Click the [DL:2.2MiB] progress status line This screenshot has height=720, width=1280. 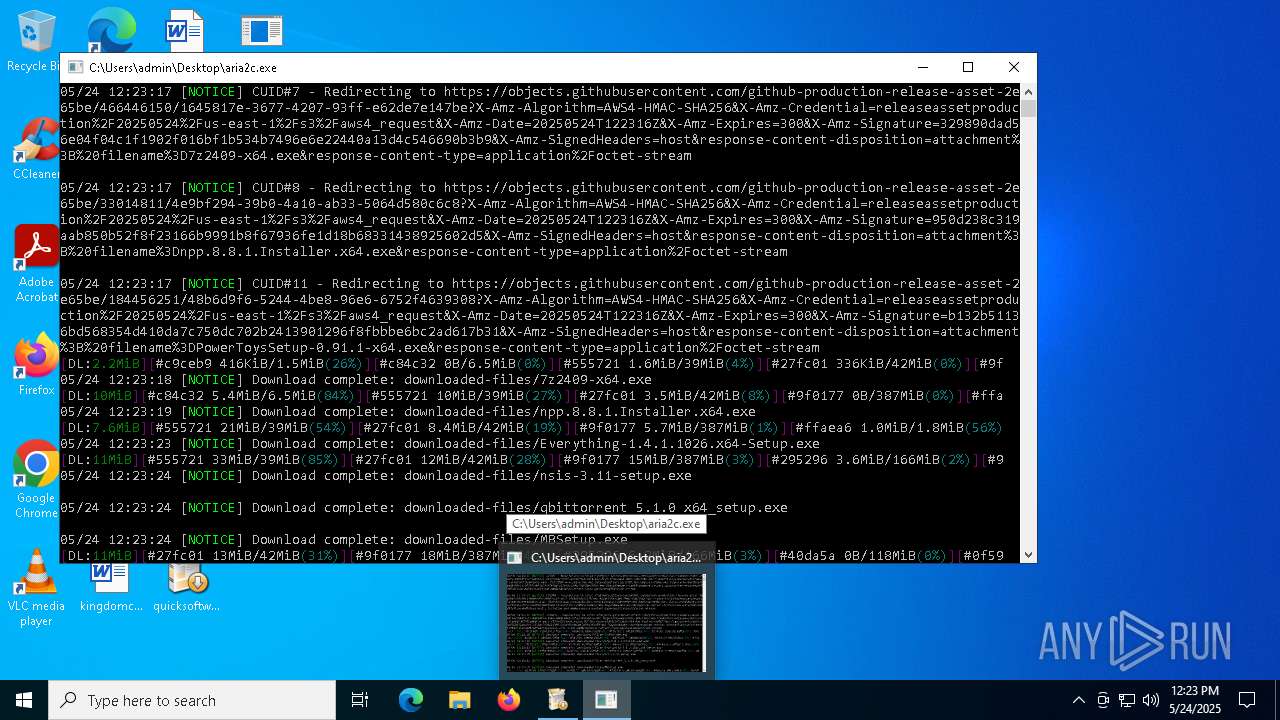(x=532, y=364)
